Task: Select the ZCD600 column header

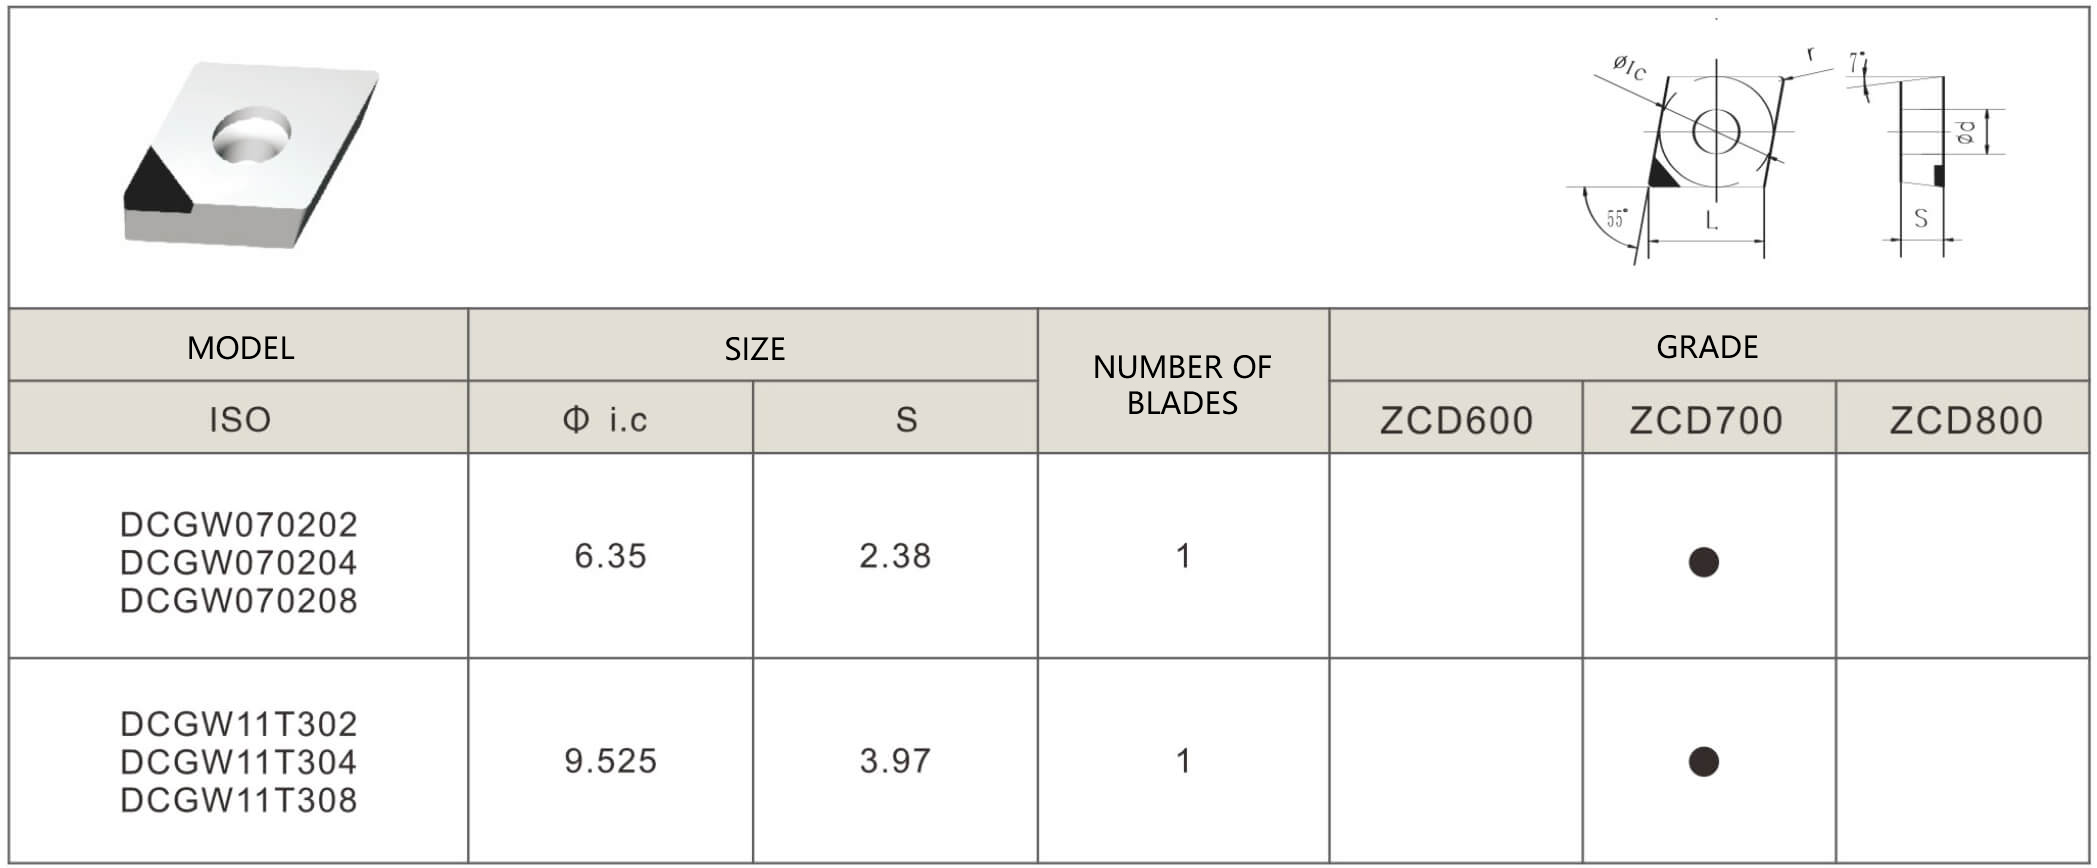Action: pyautogui.click(x=1456, y=420)
